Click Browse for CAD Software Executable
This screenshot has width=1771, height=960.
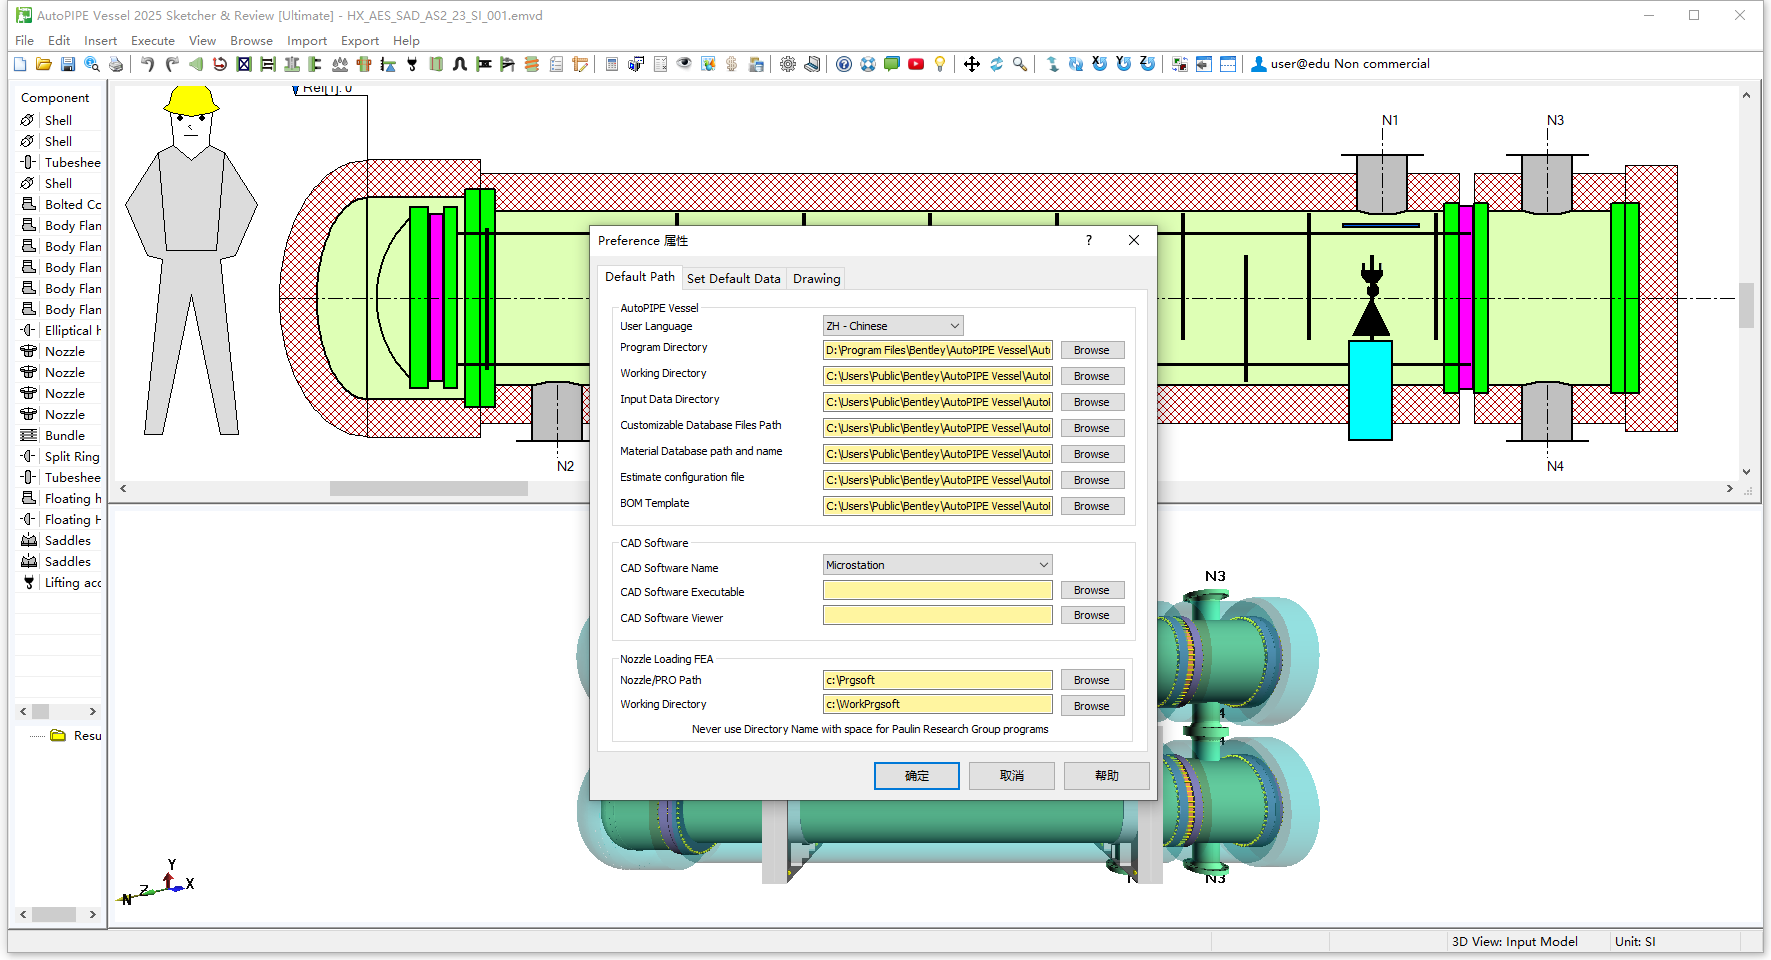[x=1092, y=590]
